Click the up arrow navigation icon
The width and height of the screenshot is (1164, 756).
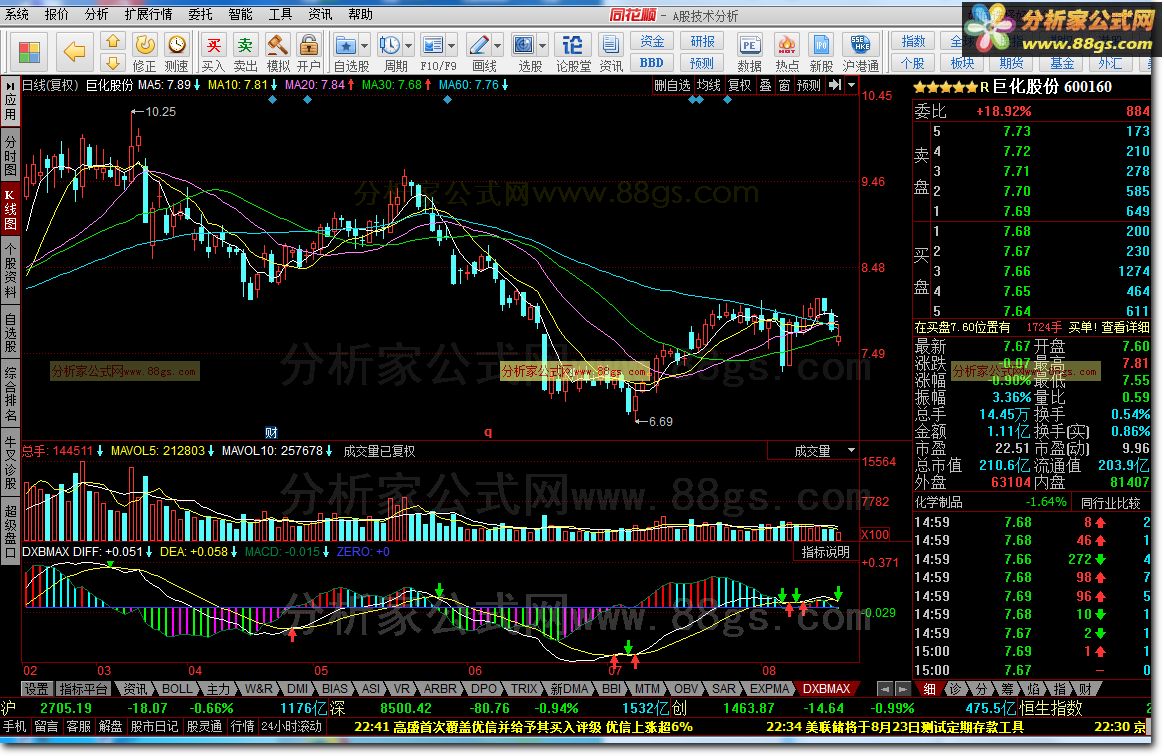tap(113, 41)
